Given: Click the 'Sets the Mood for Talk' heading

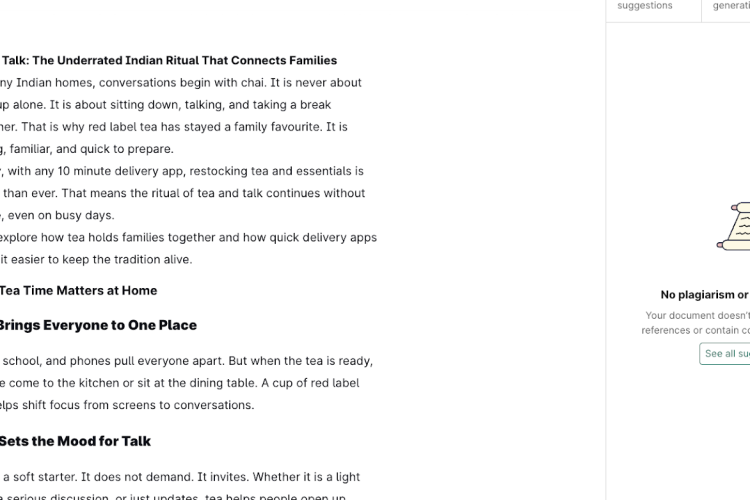Looking at the screenshot, I should (x=75, y=441).
